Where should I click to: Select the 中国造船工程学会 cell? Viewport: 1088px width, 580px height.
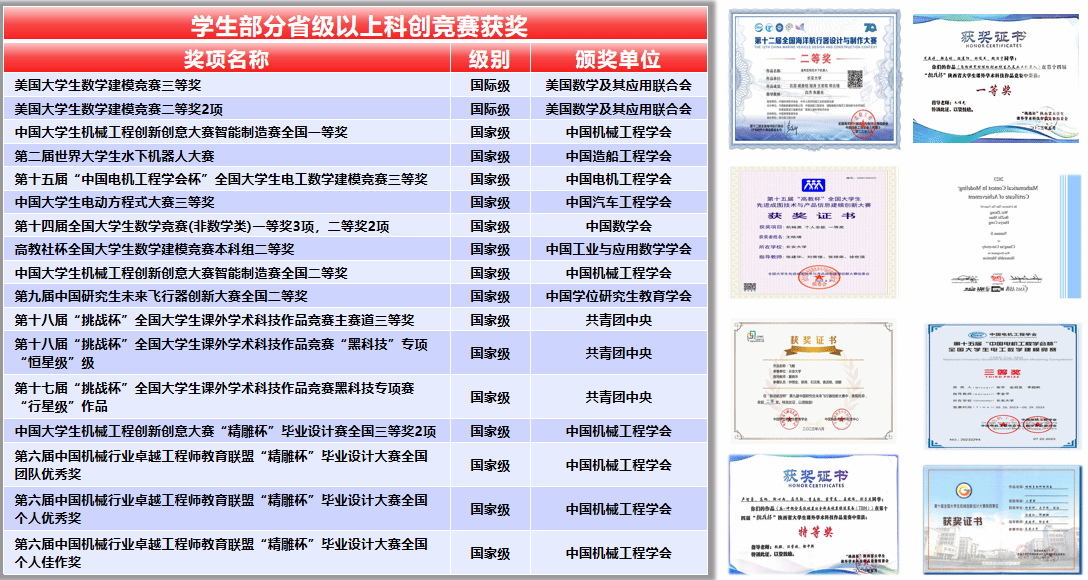[618, 156]
